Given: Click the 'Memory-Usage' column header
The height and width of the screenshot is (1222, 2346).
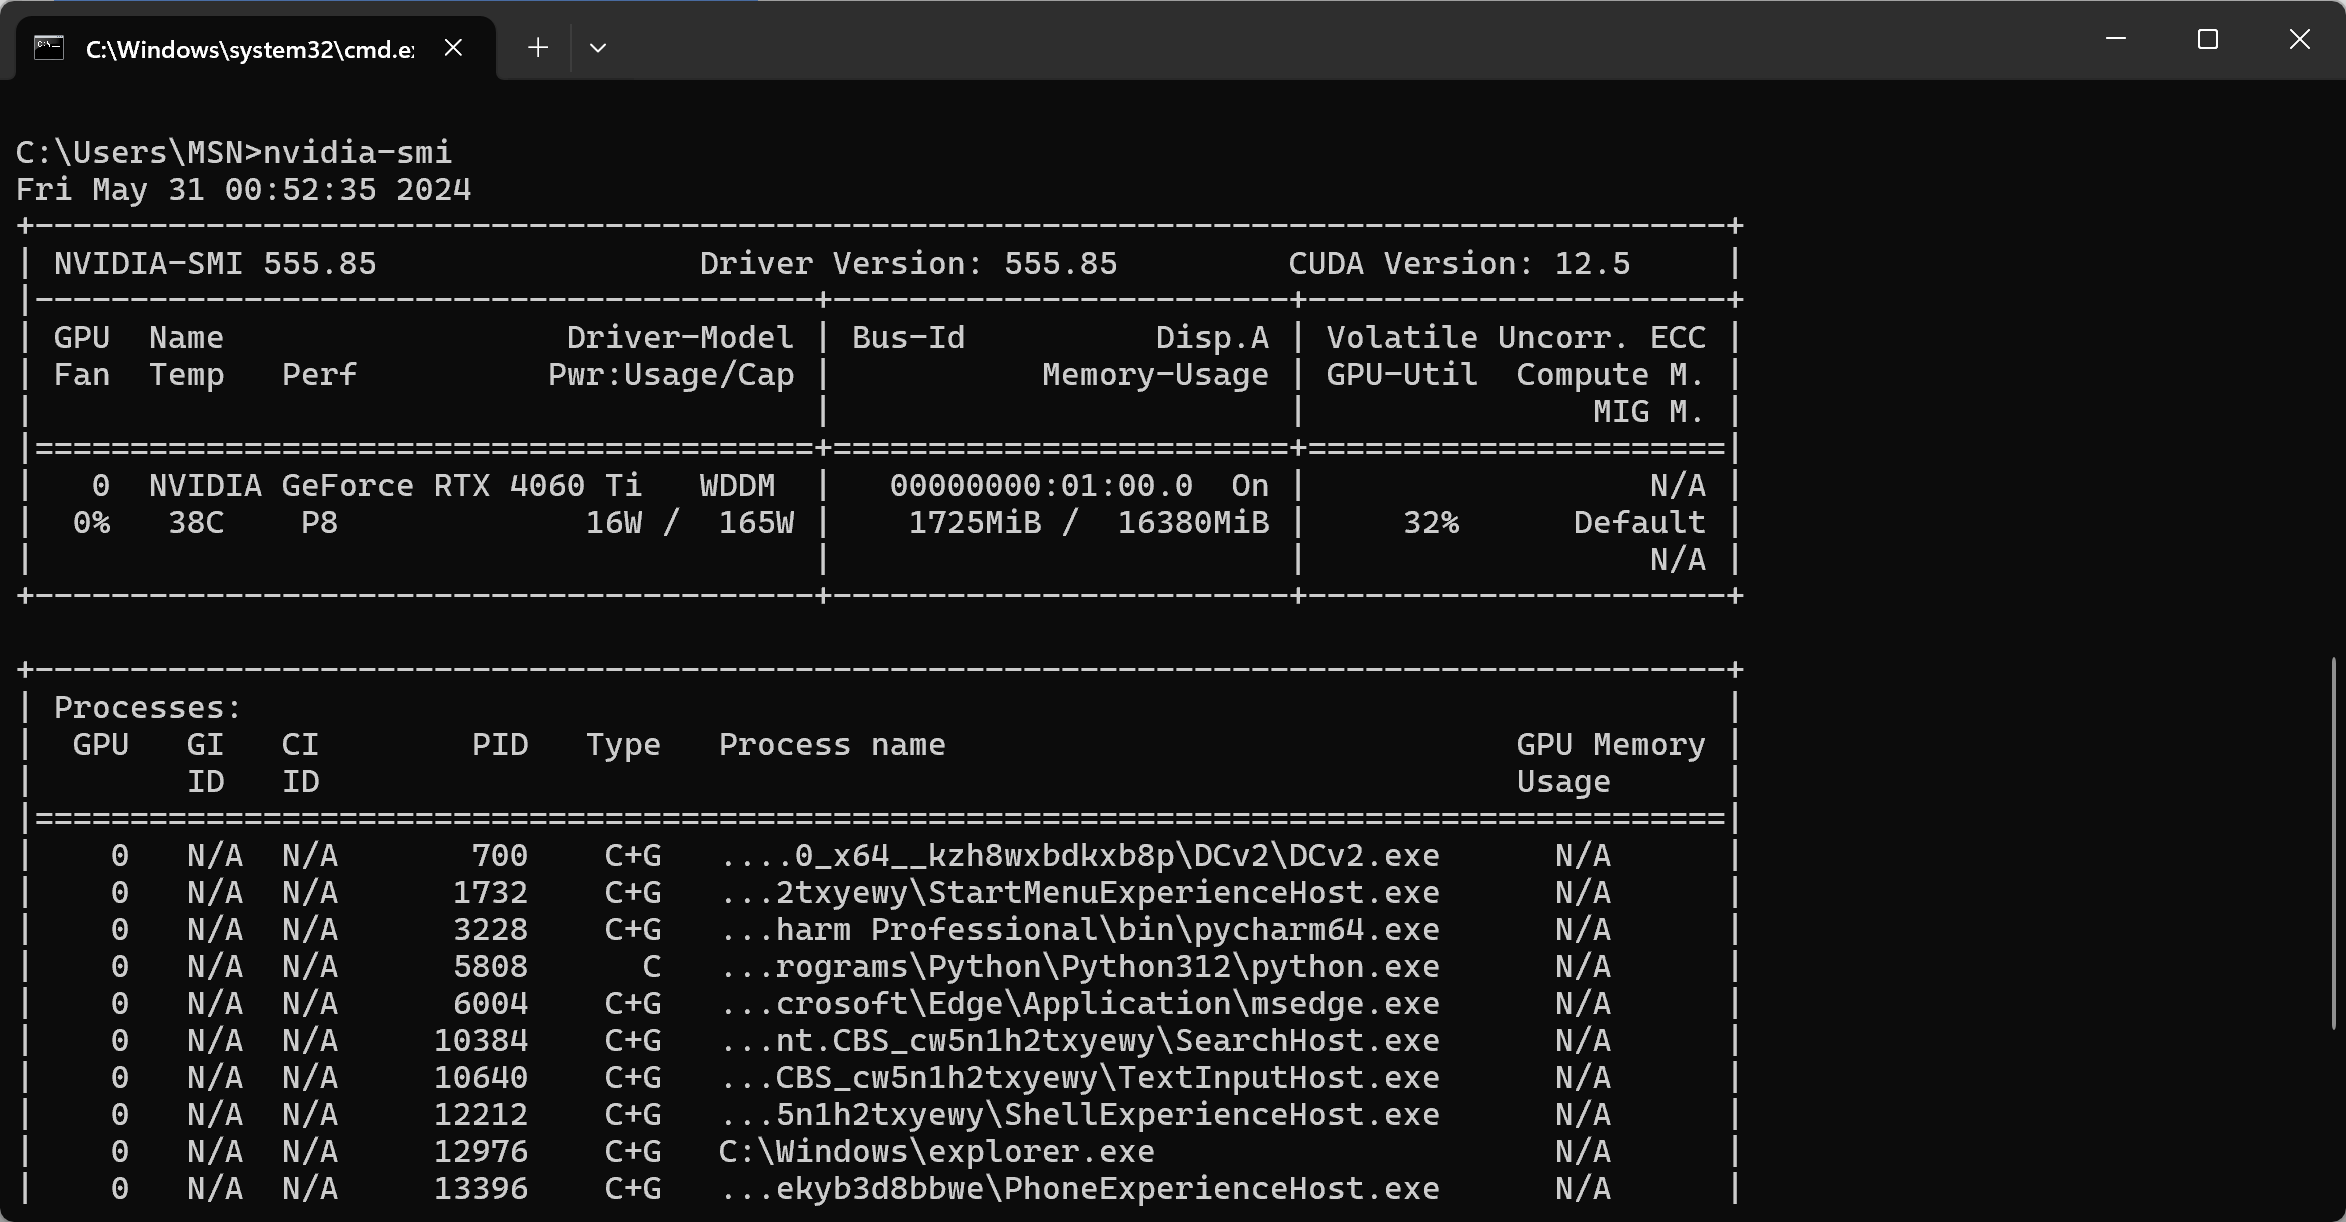Looking at the screenshot, I should click(1155, 374).
